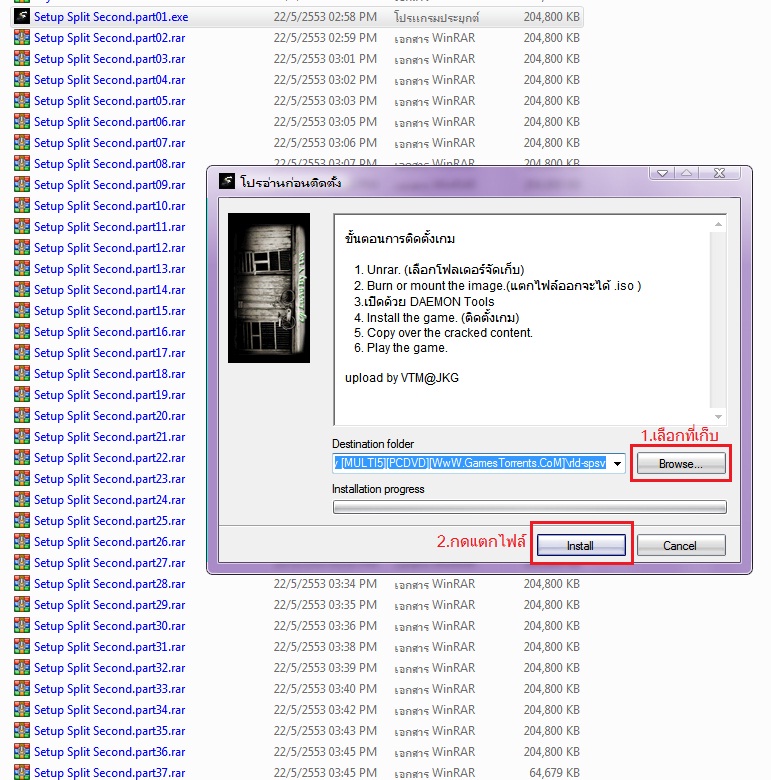
Task: Click the WinRAR icon for part07.rar
Action: tap(21, 142)
